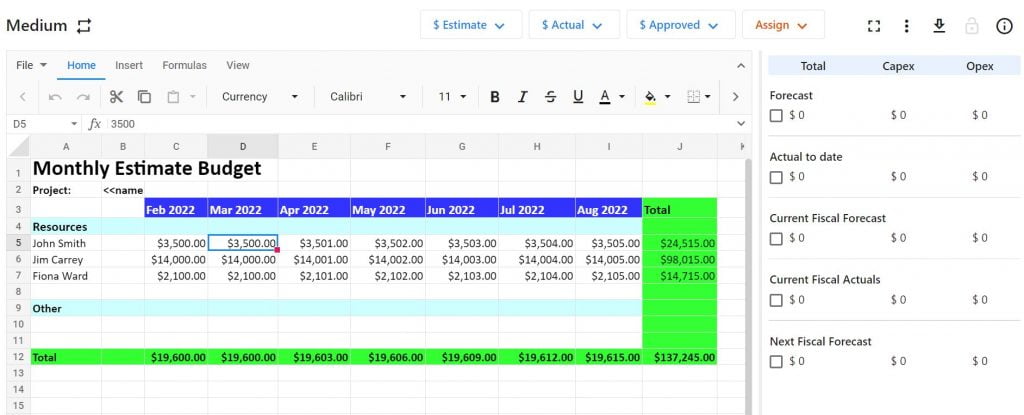
Task: Select the Other category cell
Action: 66,308
